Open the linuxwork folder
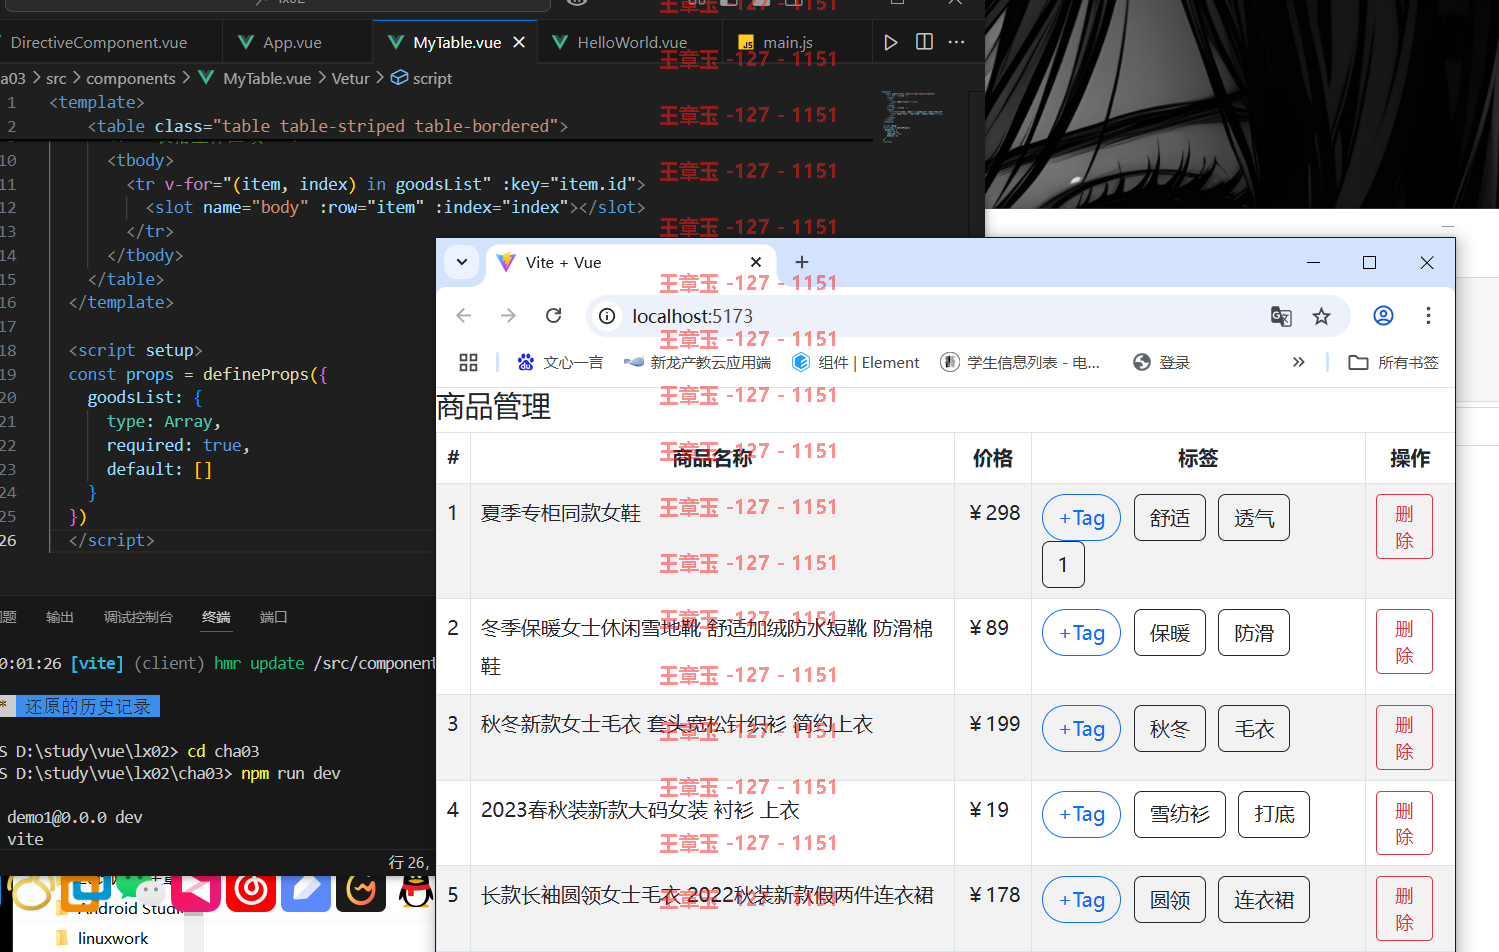 (x=103, y=938)
